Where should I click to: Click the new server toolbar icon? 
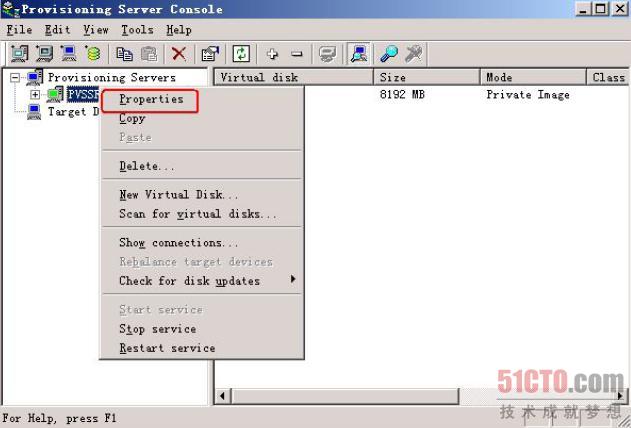point(19,54)
